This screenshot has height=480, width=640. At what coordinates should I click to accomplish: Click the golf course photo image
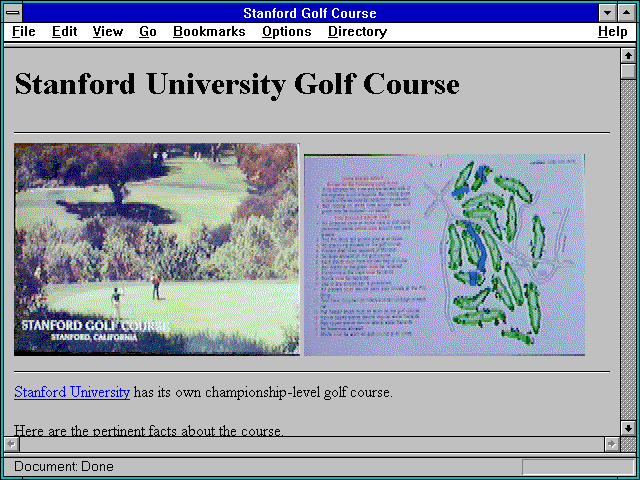pyautogui.click(x=157, y=249)
